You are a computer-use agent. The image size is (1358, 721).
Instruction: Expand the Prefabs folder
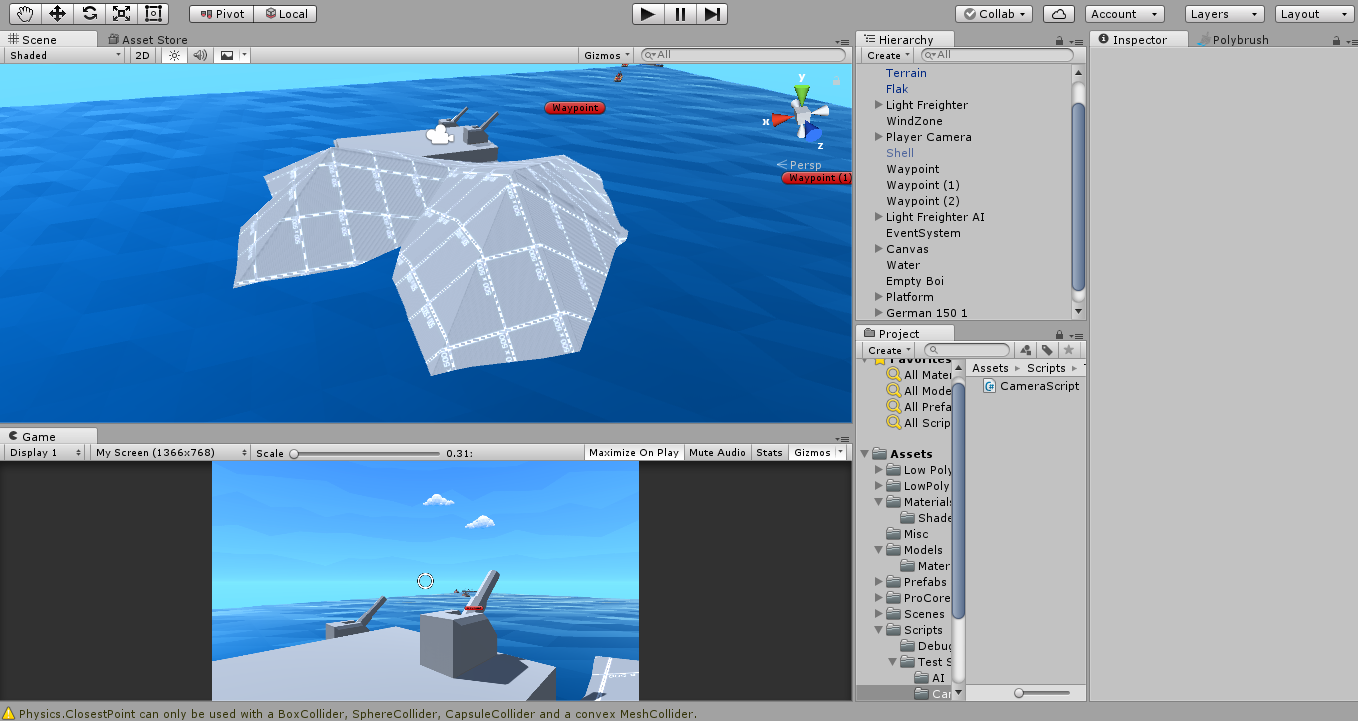[879, 582]
